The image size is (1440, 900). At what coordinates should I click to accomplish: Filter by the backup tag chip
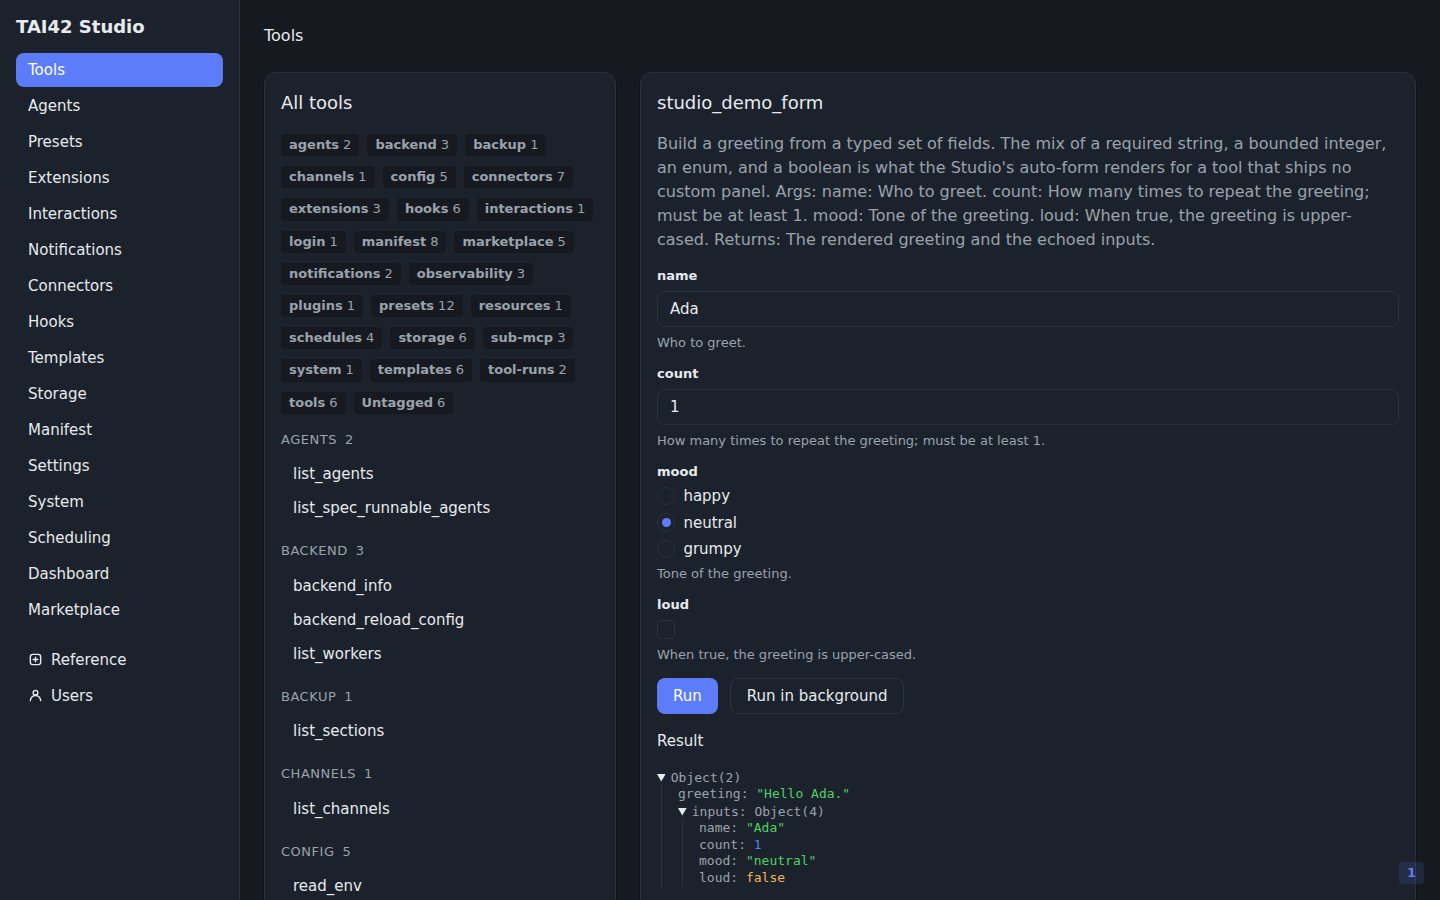[x=505, y=145]
